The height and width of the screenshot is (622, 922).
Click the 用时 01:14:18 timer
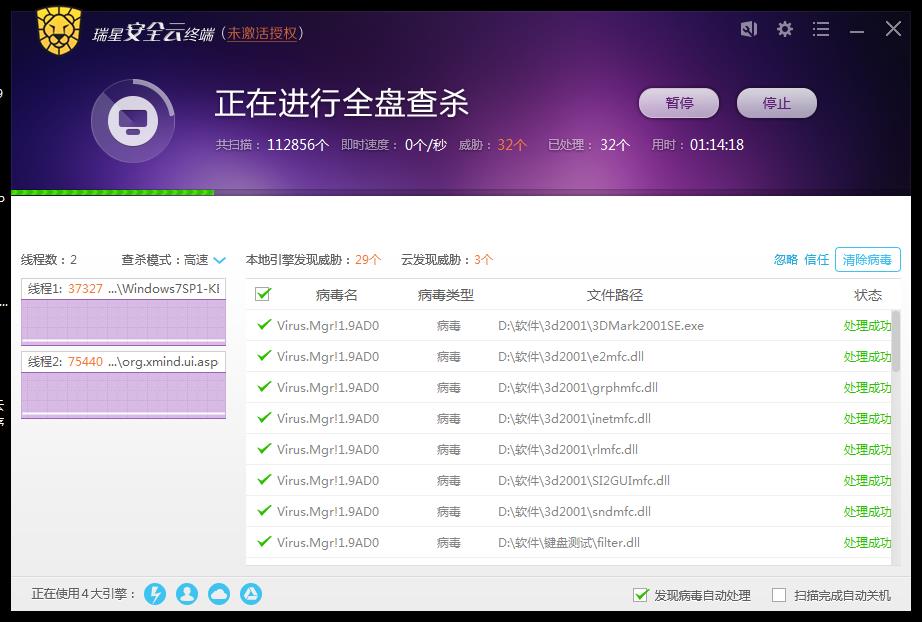tap(697, 145)
